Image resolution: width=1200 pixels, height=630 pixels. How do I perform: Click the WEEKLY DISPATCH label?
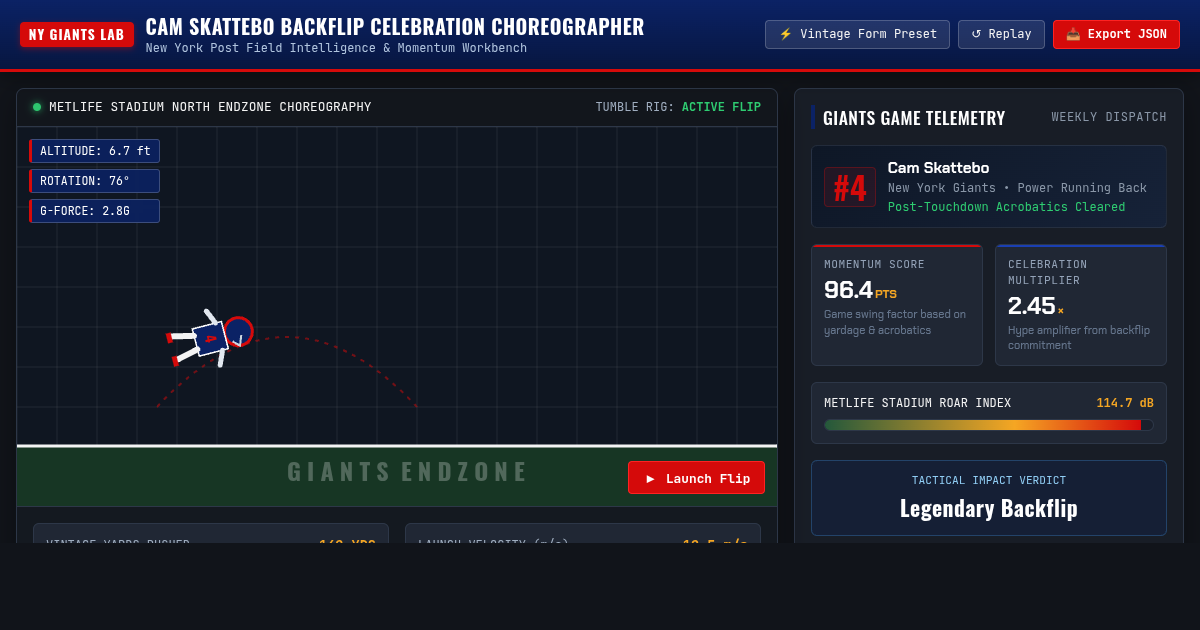tap(1109, 117)
